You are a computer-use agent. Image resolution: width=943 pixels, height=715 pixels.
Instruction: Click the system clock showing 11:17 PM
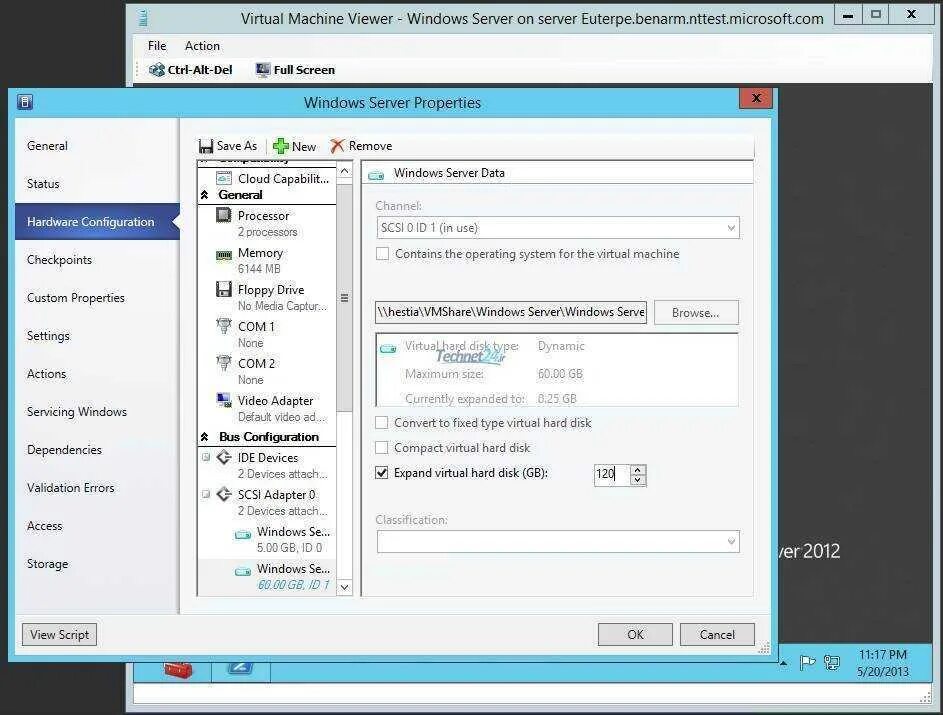pos(882,654)
